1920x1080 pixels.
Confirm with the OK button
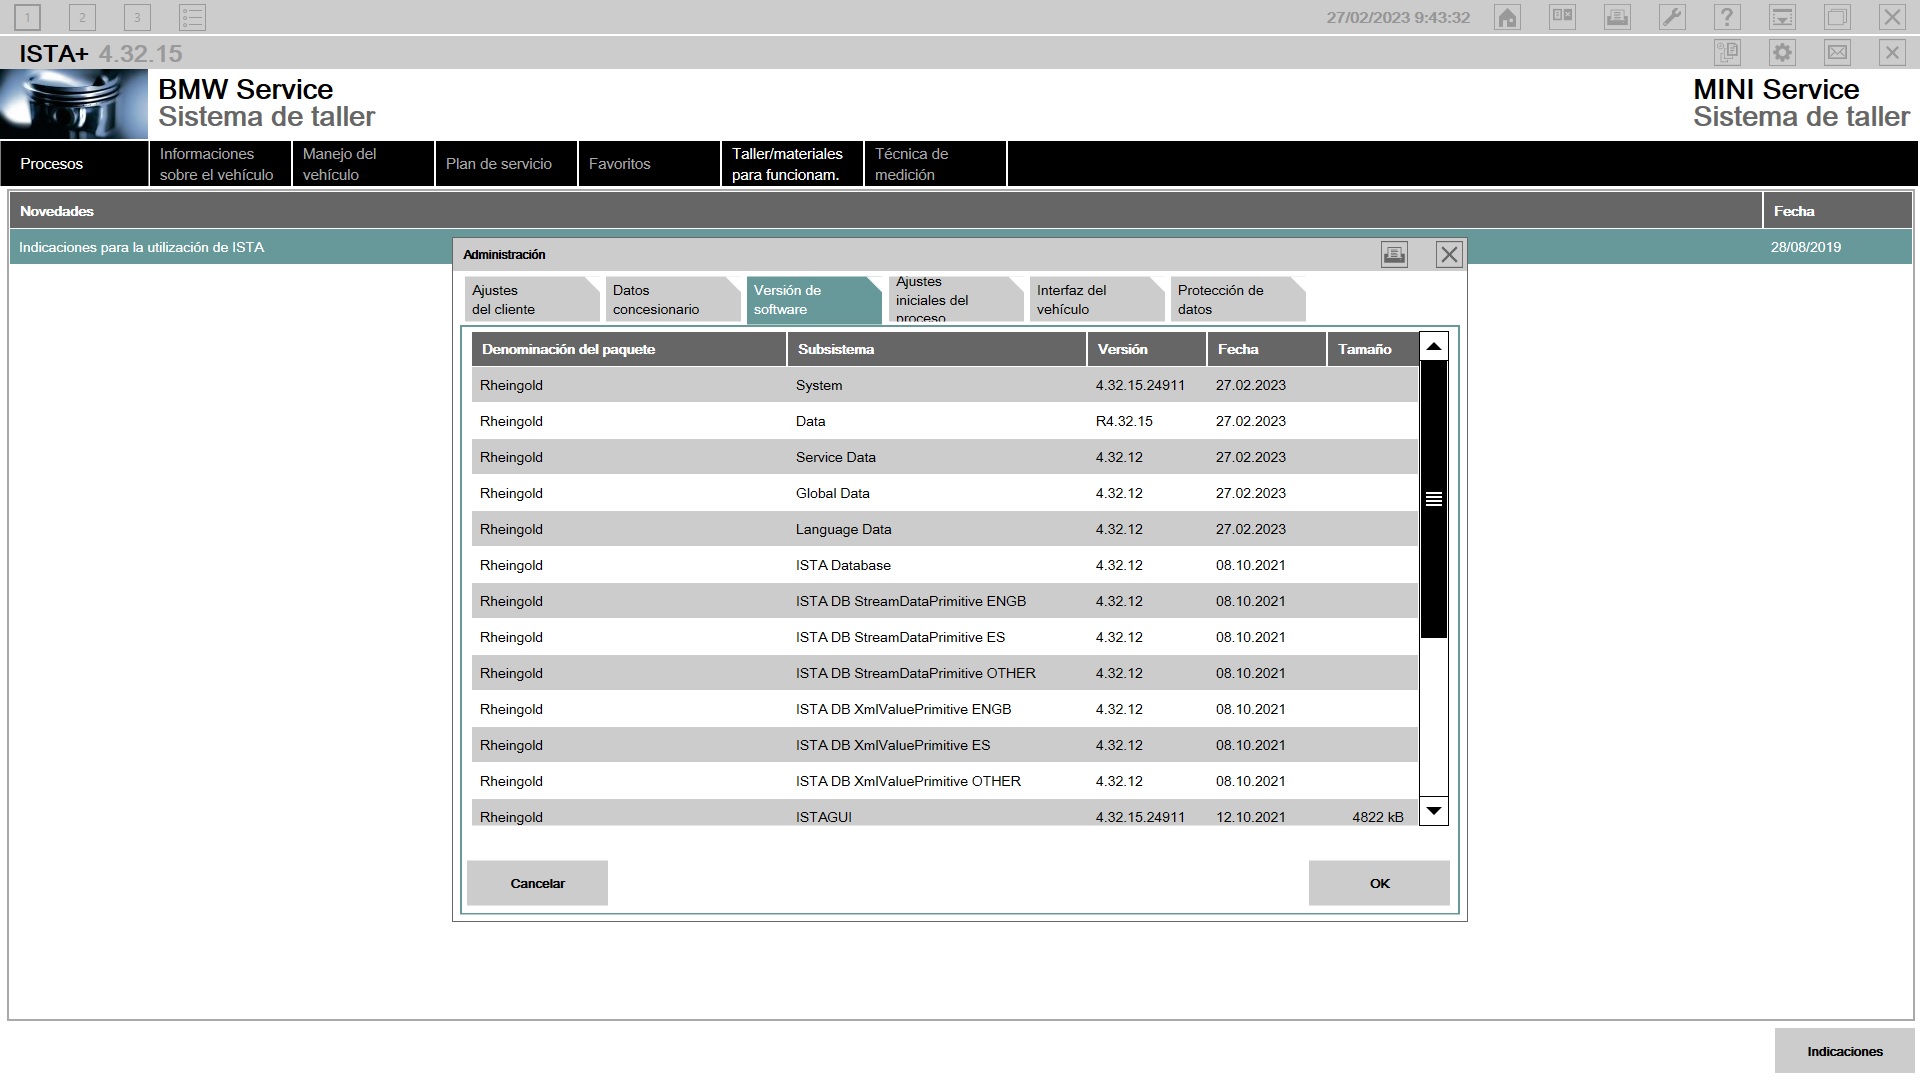pyautogui.click(x=1379, y=883)
